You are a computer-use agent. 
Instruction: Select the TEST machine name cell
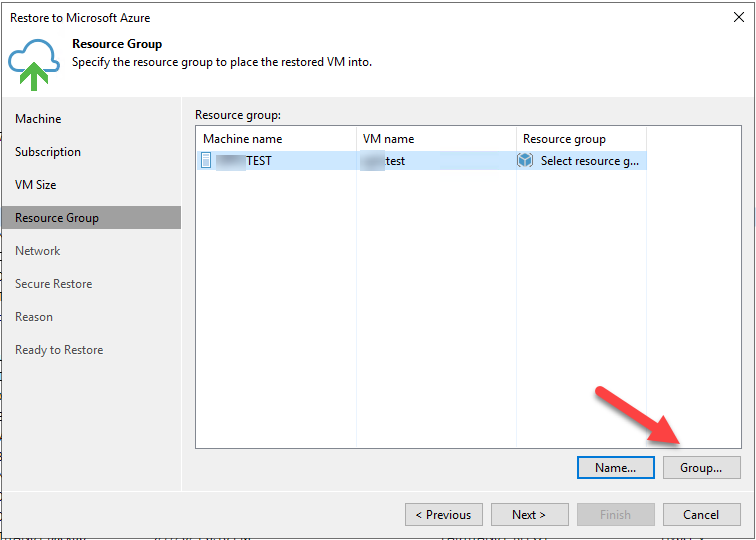point(277,160)
